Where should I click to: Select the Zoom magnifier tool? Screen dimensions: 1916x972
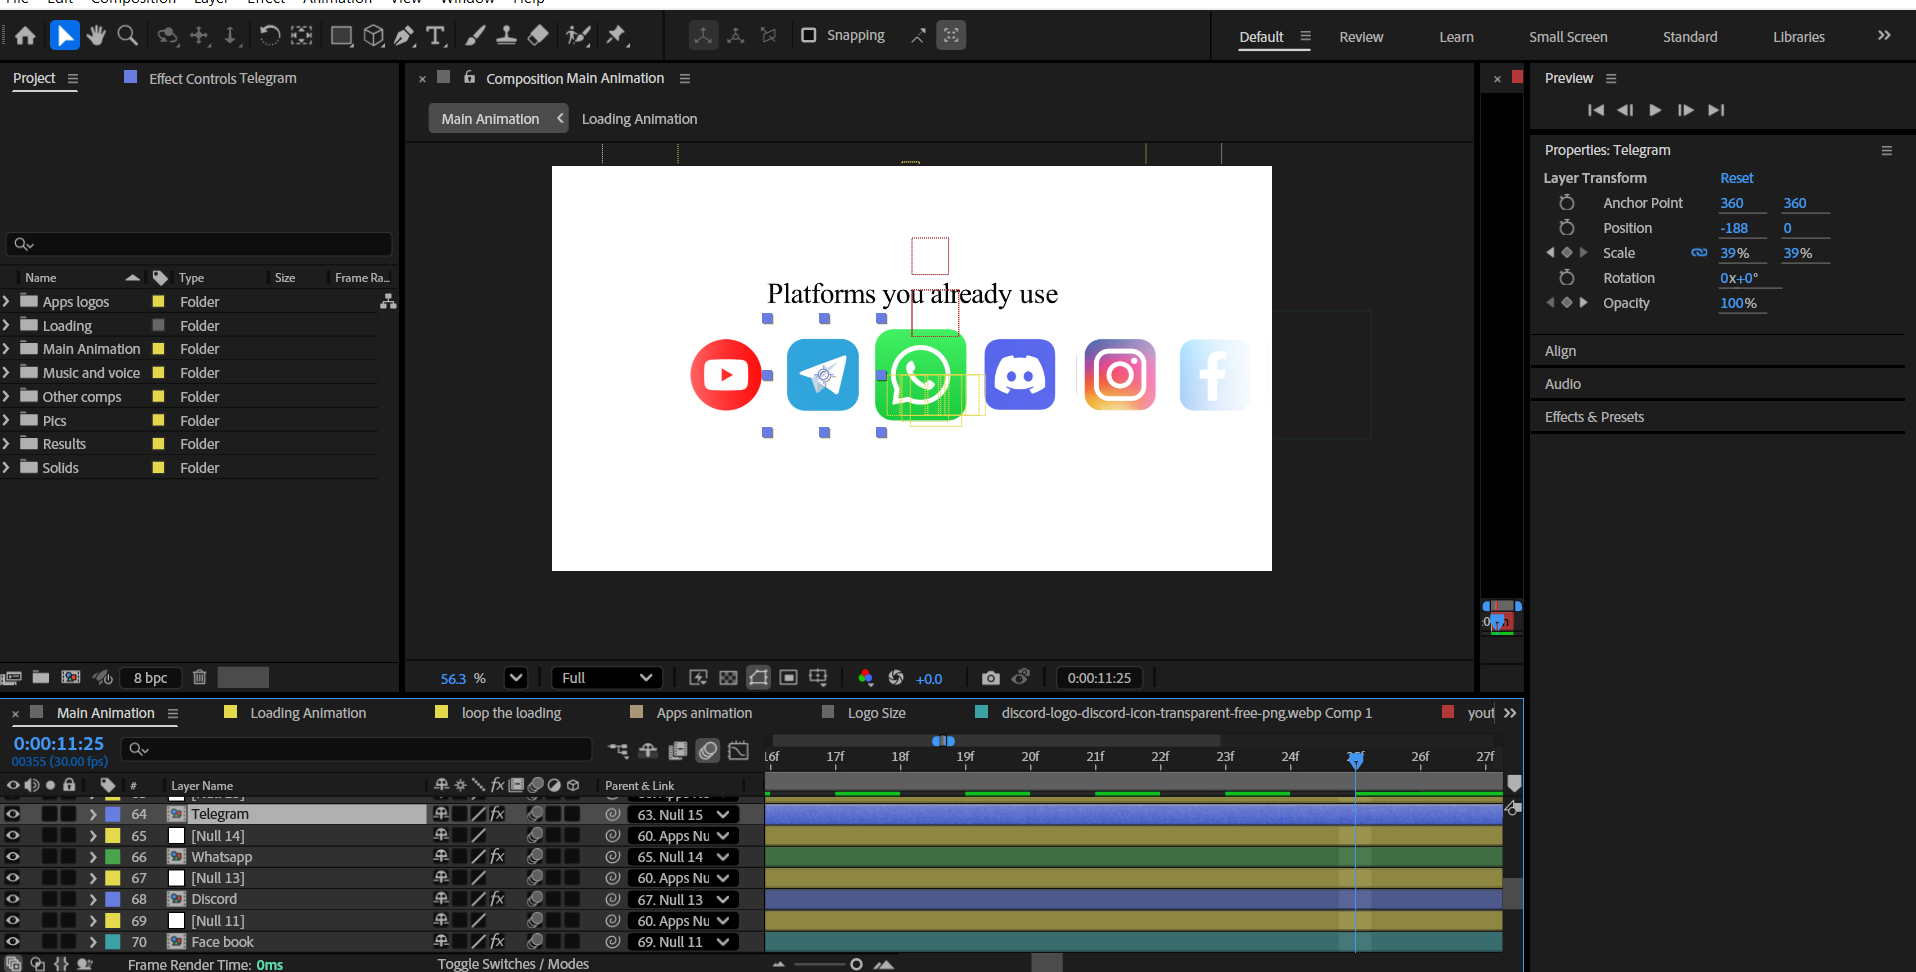click(x=127, y=36)
